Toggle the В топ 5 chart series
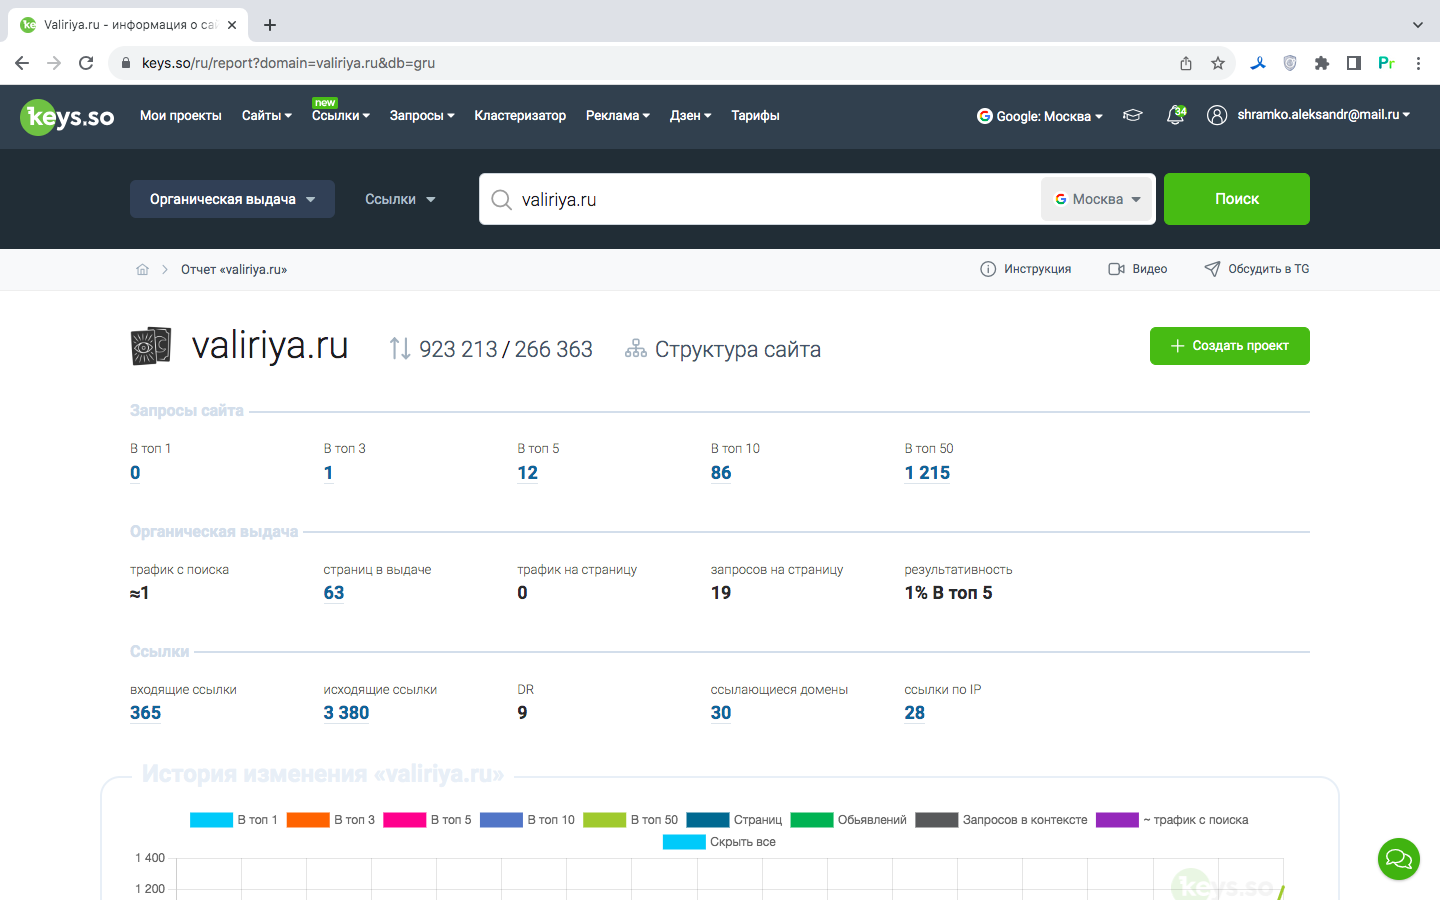Viewport: 1440px width, 900px height. [427, 820]
